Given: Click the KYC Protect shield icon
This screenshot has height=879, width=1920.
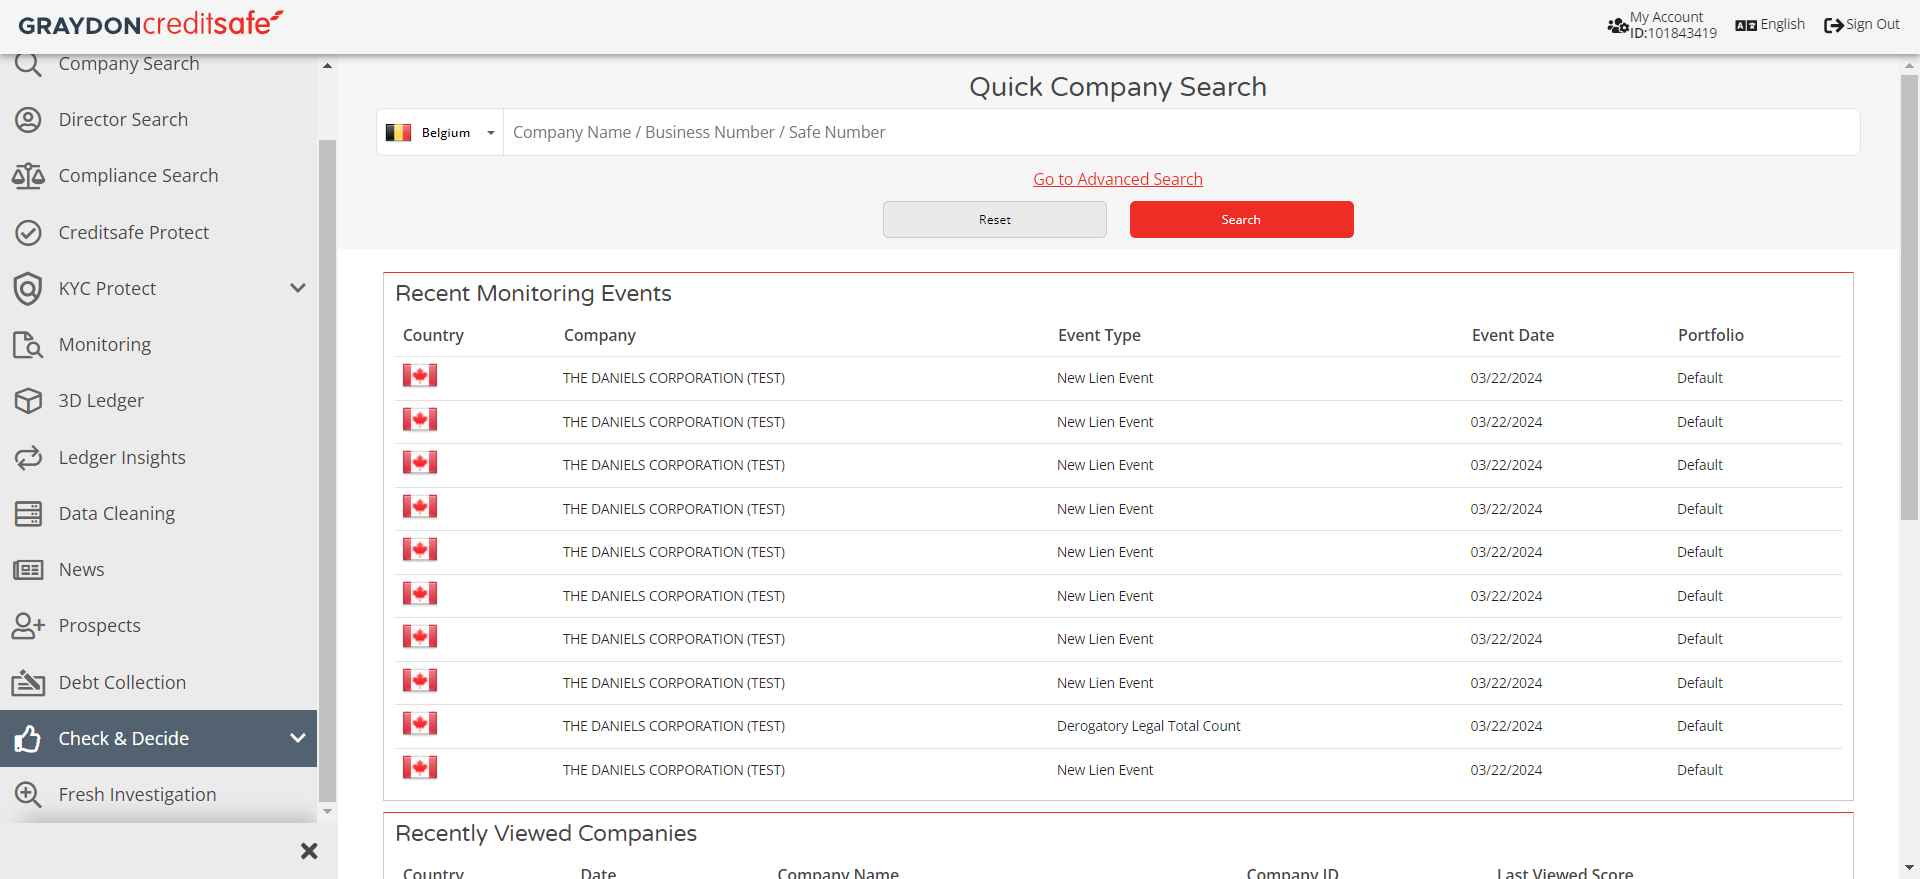Looking at the screenshot, I should click(28, 289).
